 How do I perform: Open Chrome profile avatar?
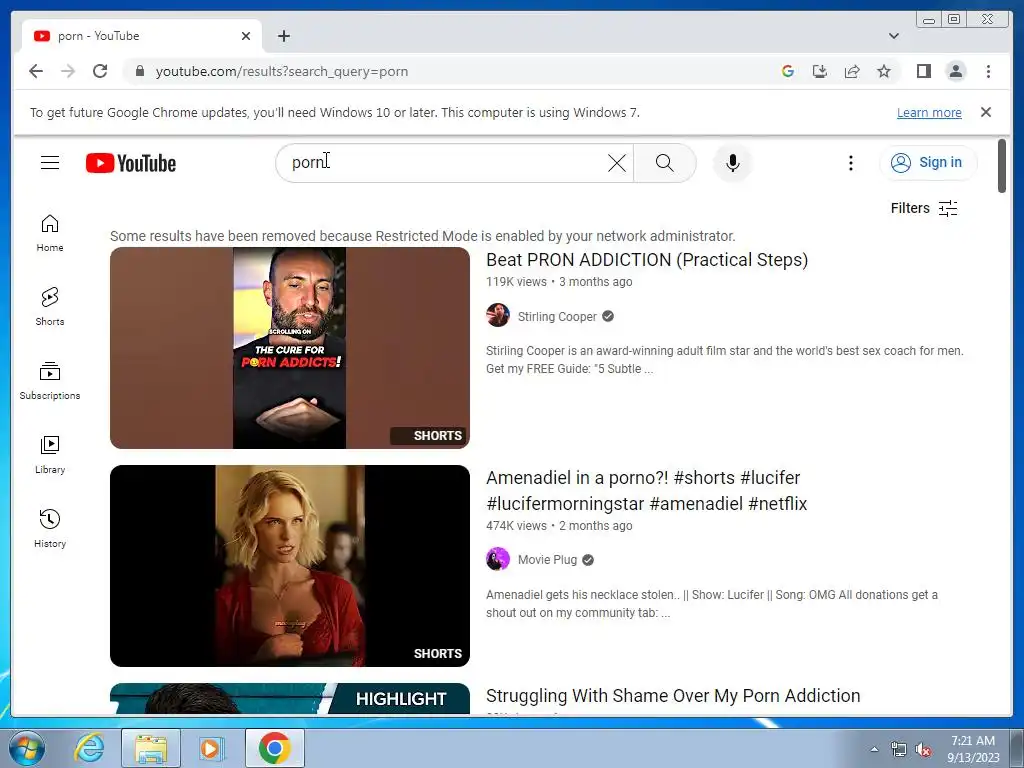tap(955, 71)
